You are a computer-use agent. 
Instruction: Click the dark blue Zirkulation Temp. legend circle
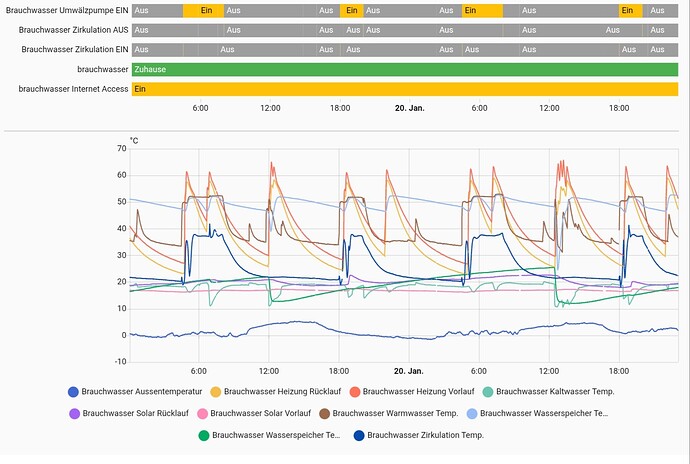pyautogui.click(x=359, y=435)
